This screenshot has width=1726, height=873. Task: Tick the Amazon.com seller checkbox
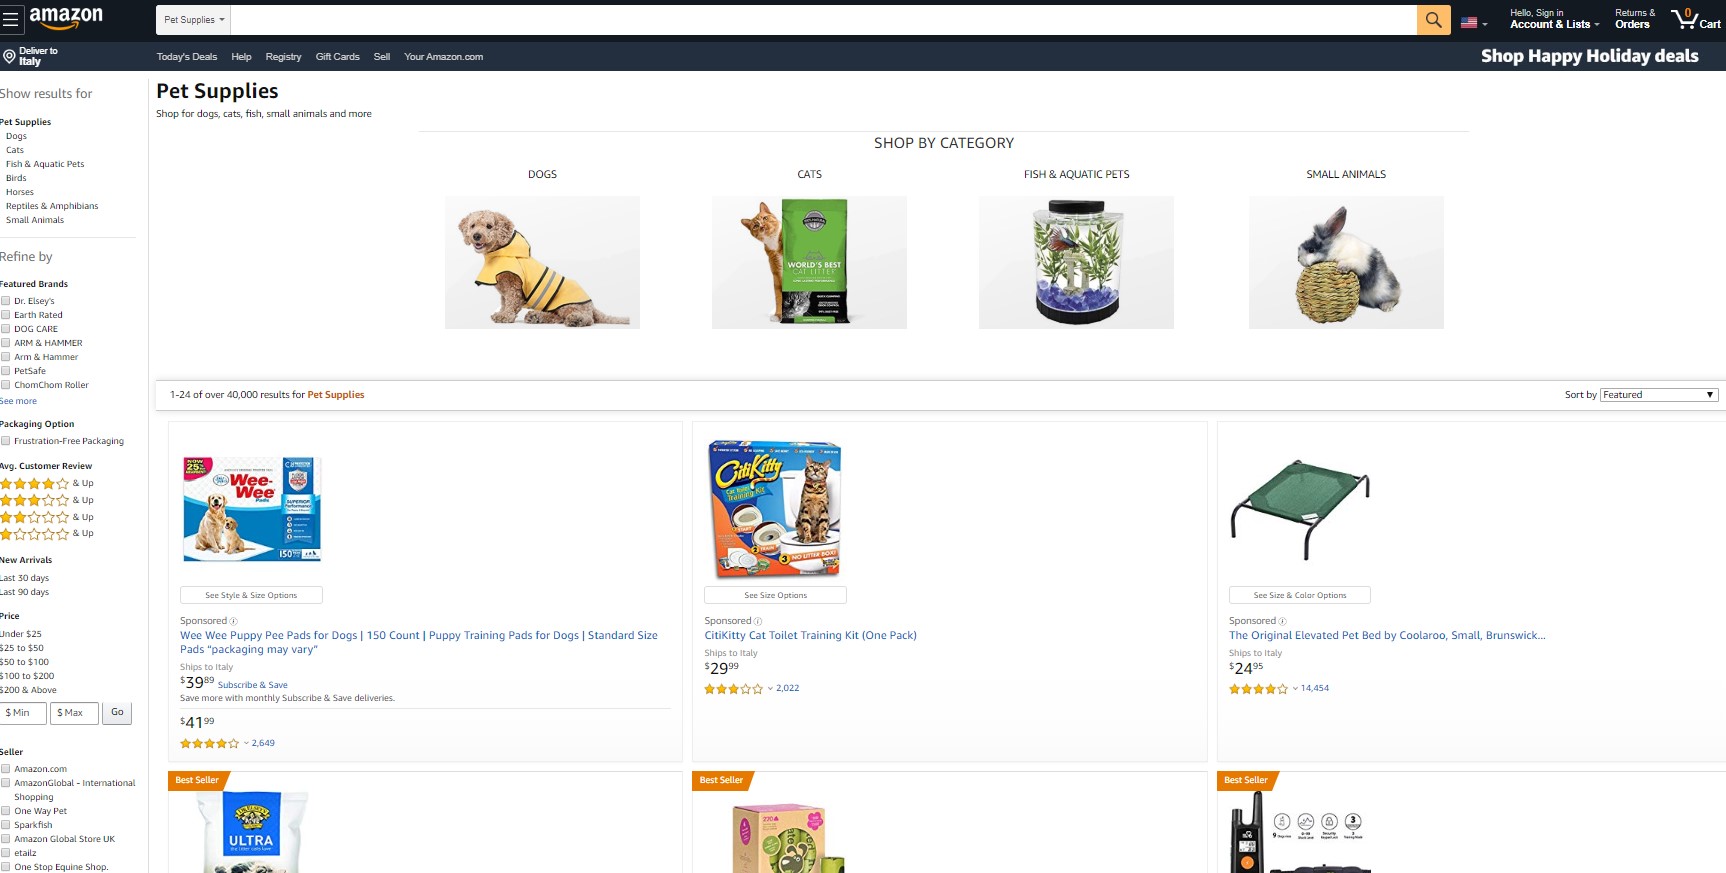6,769
